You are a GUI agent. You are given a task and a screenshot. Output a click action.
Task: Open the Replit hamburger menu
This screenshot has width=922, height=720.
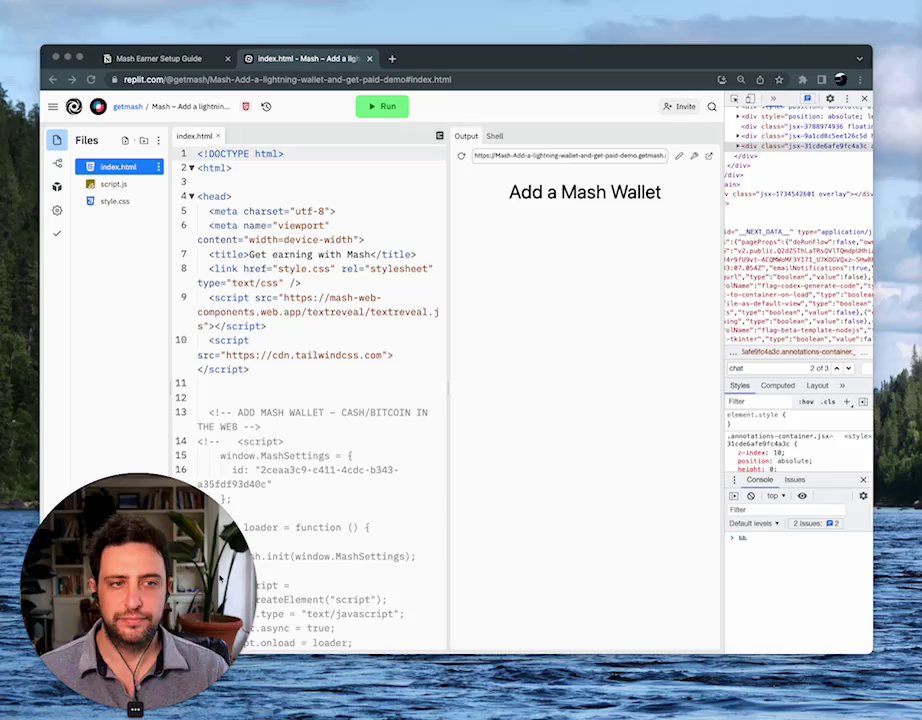tap(53, 106)
